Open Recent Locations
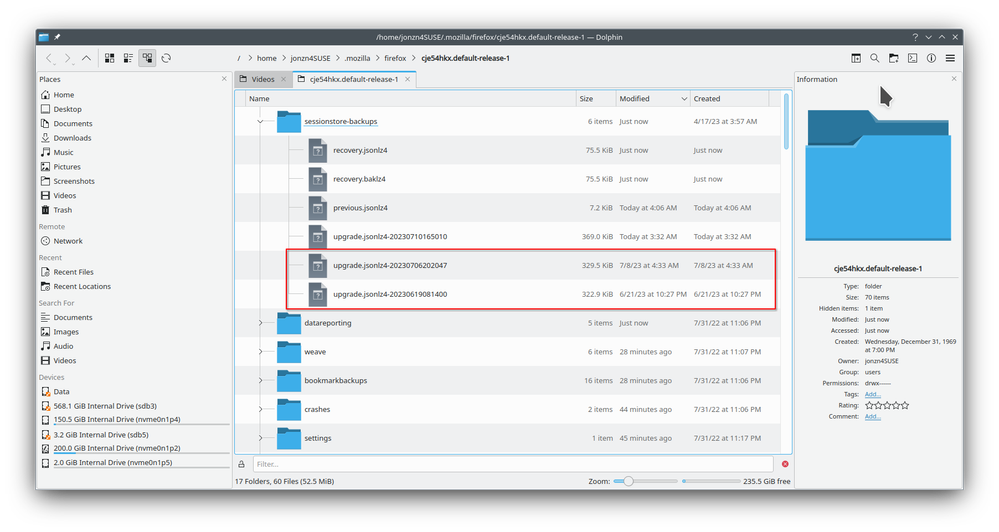Screen dimensions: 999x532 pos(82,287)
